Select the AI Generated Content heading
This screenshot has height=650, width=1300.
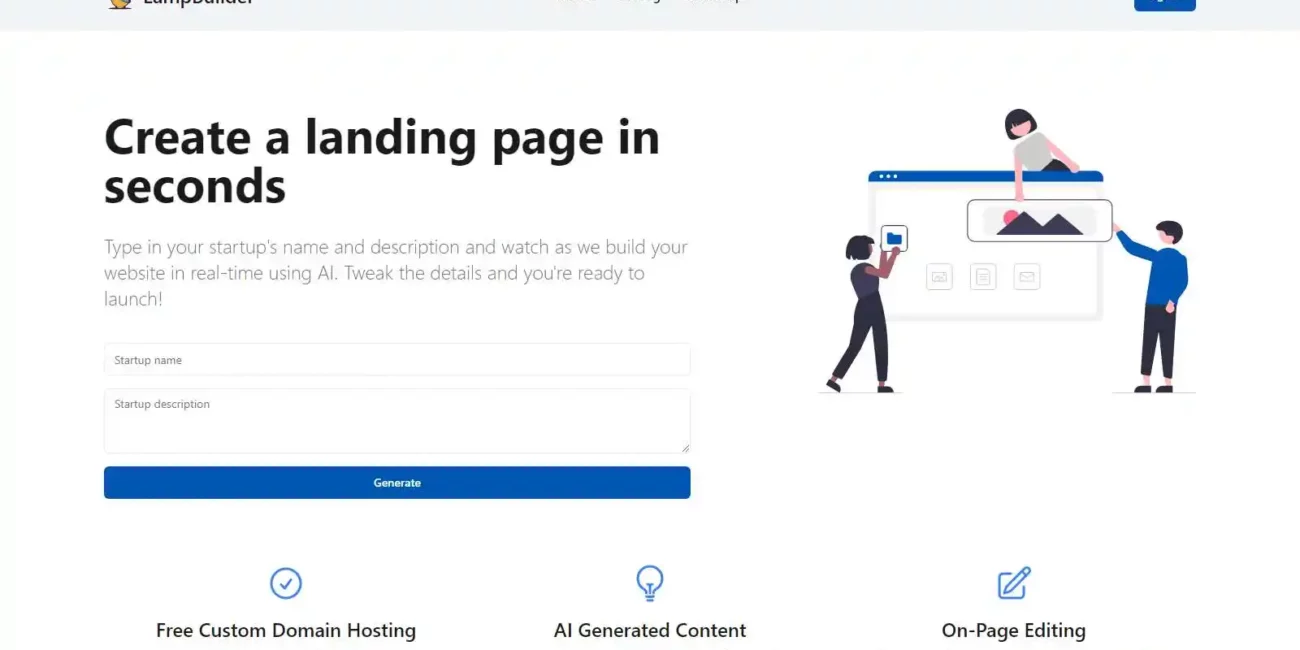pos(650,630)
